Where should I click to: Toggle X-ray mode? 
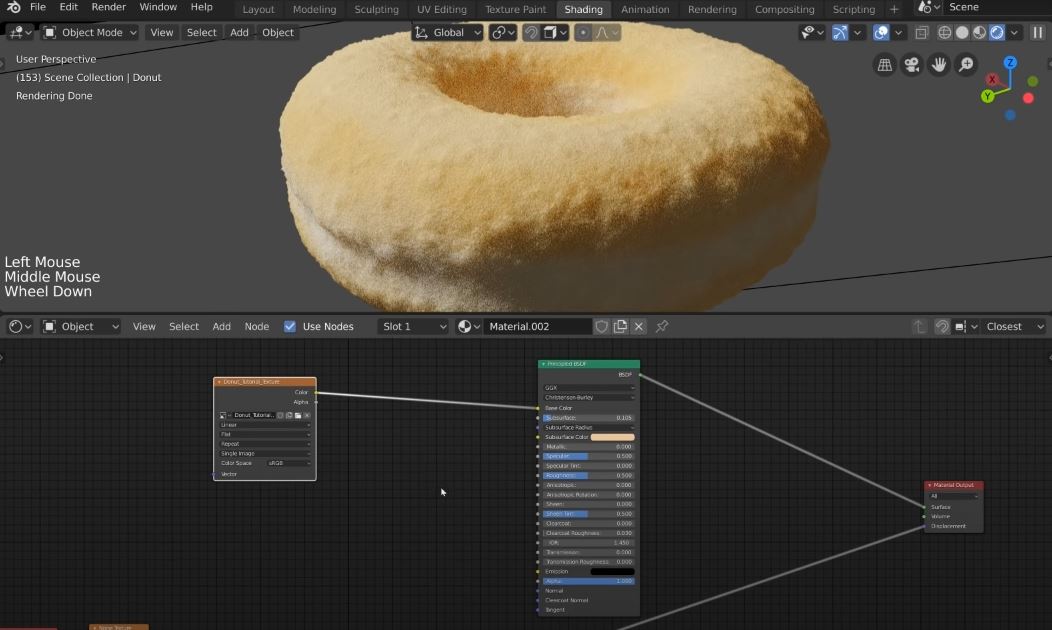(921, 32)
